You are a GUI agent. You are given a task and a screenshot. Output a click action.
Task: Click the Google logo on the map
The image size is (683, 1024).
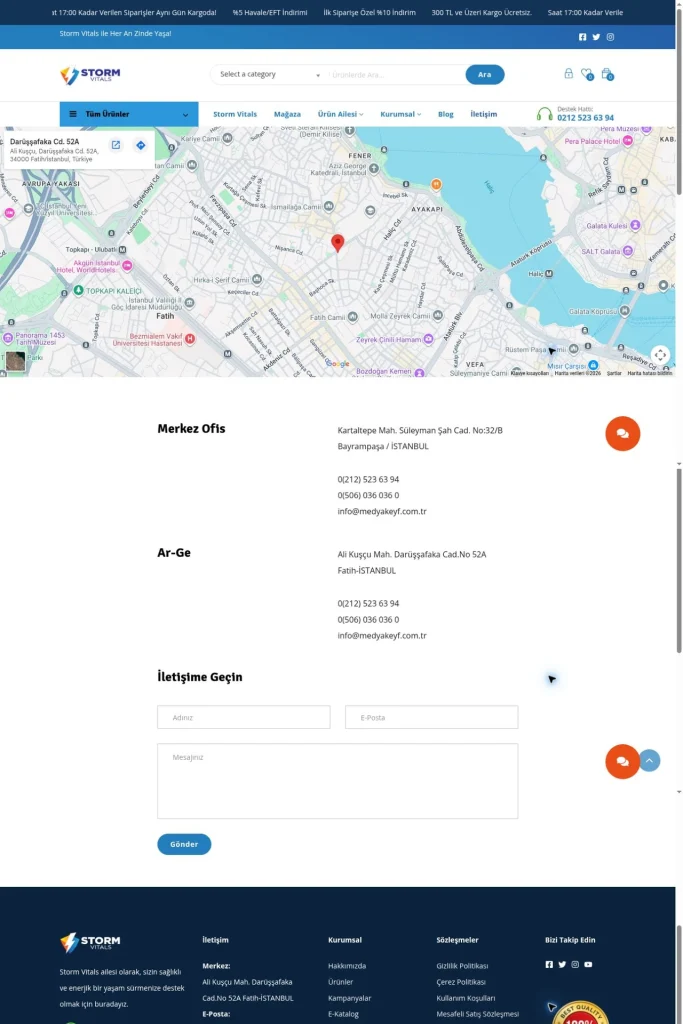pyautogui.click(x=338, y=364)
